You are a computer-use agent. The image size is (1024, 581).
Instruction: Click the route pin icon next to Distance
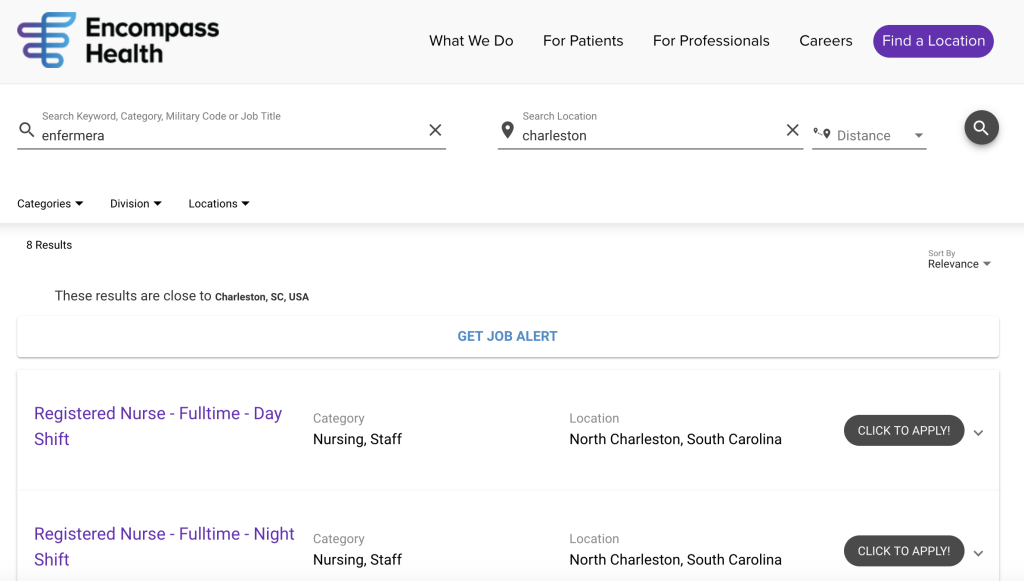(x=822, y=133)
